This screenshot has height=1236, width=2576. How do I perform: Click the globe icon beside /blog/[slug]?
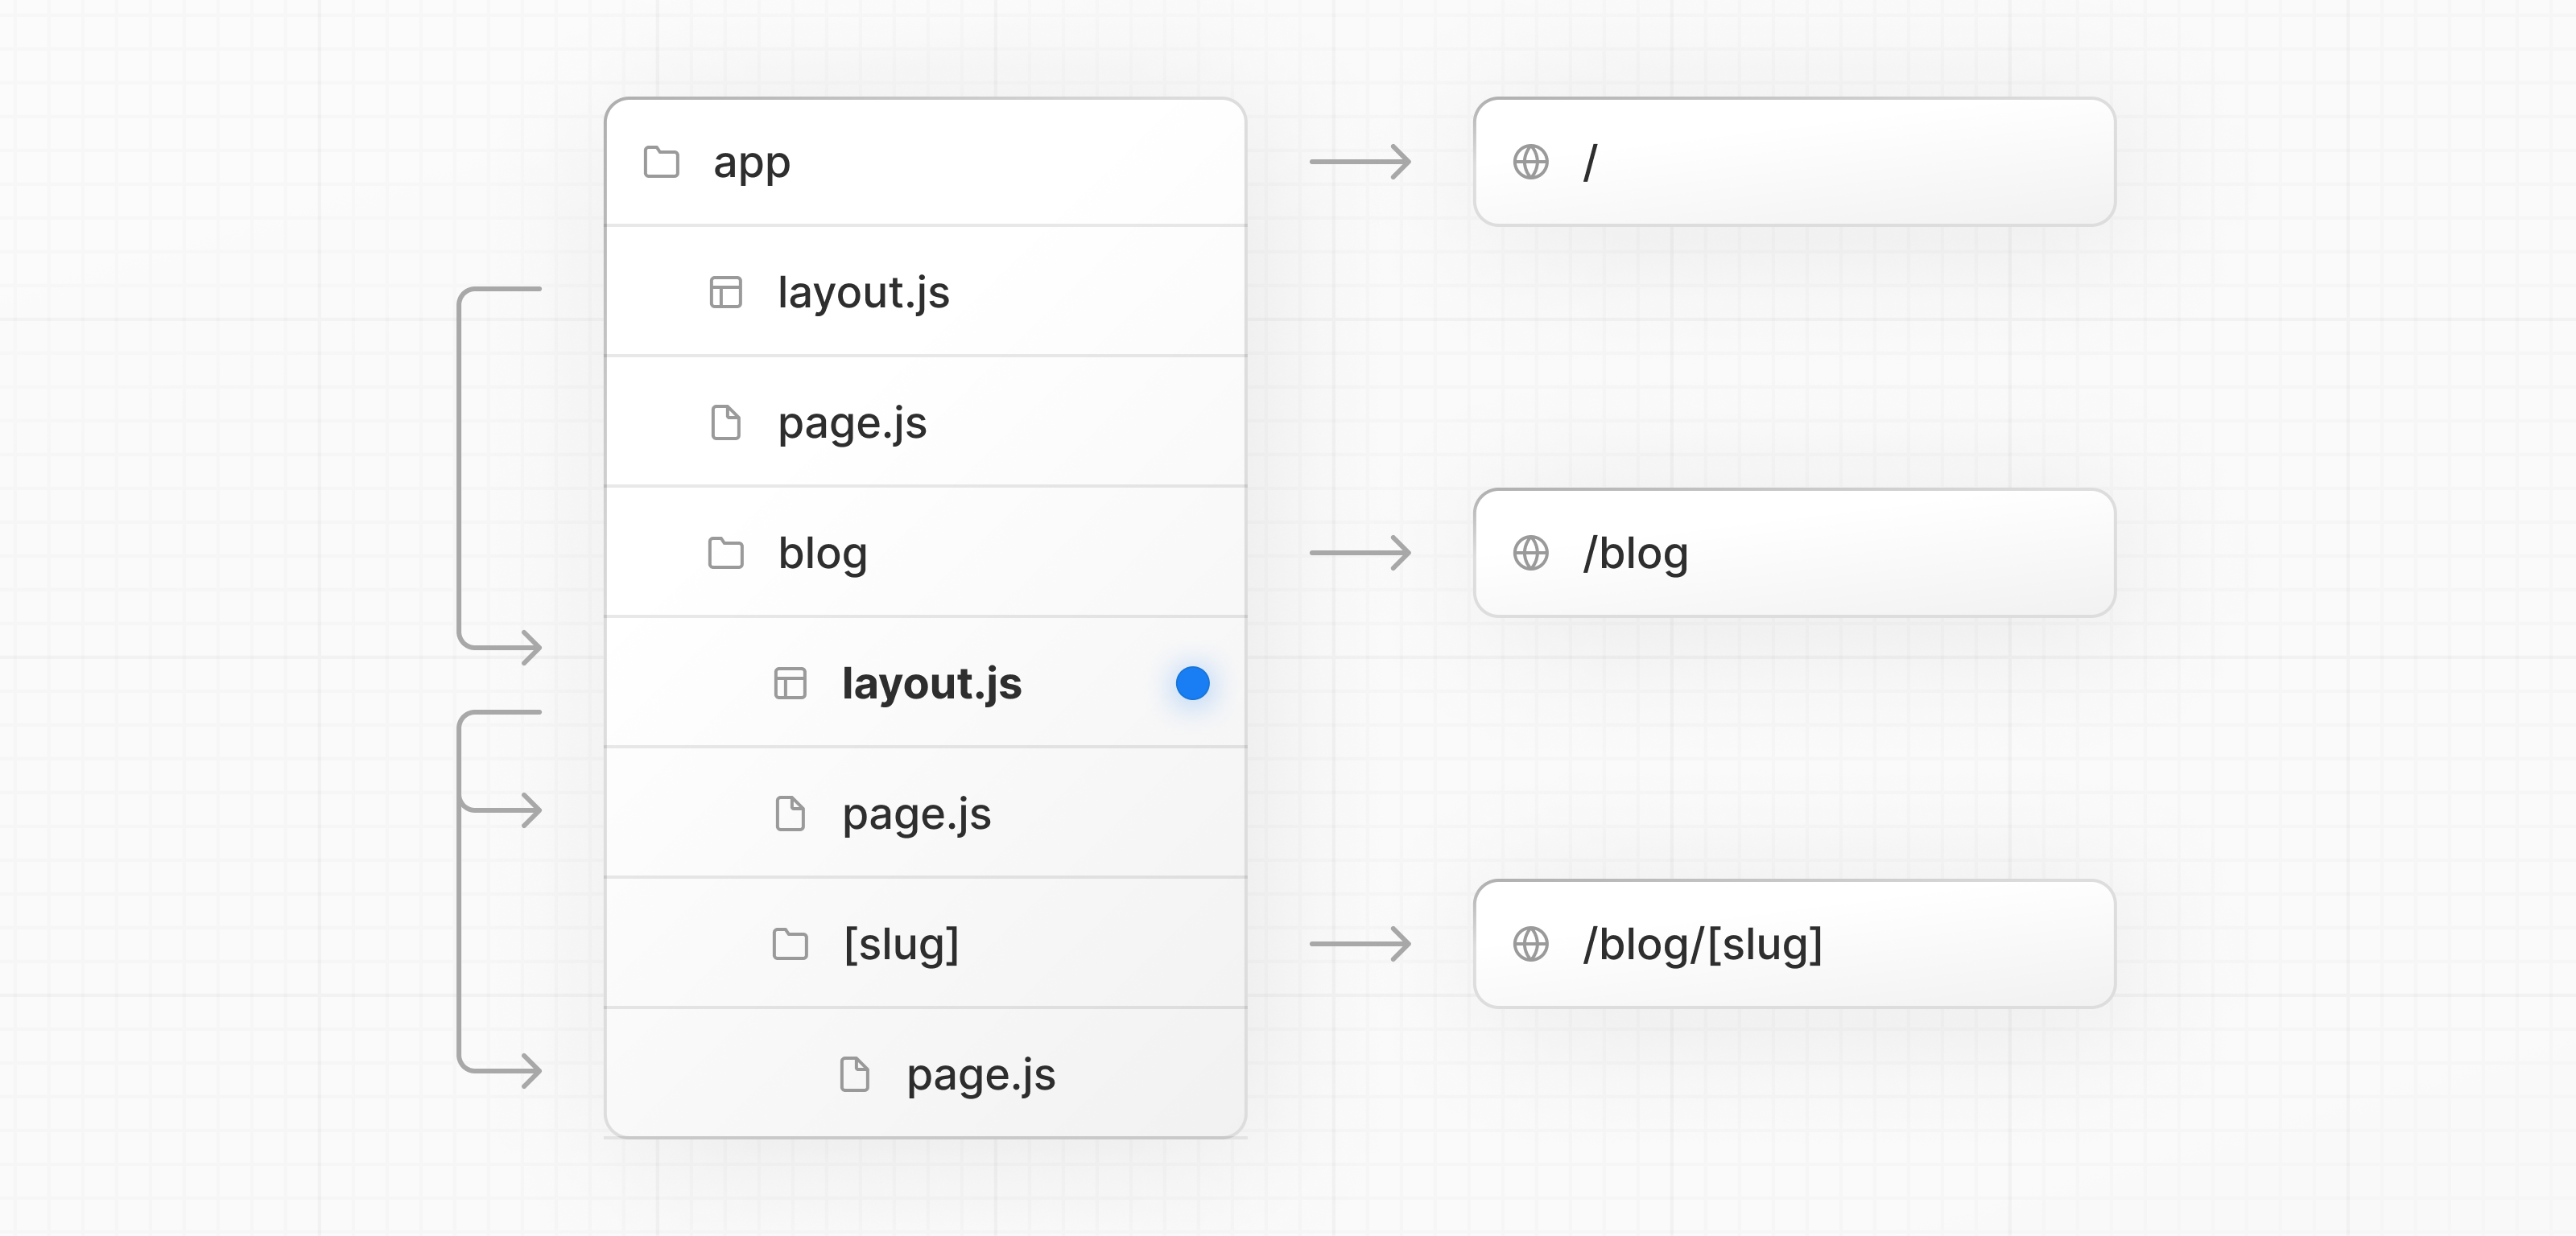[1530, 944]
